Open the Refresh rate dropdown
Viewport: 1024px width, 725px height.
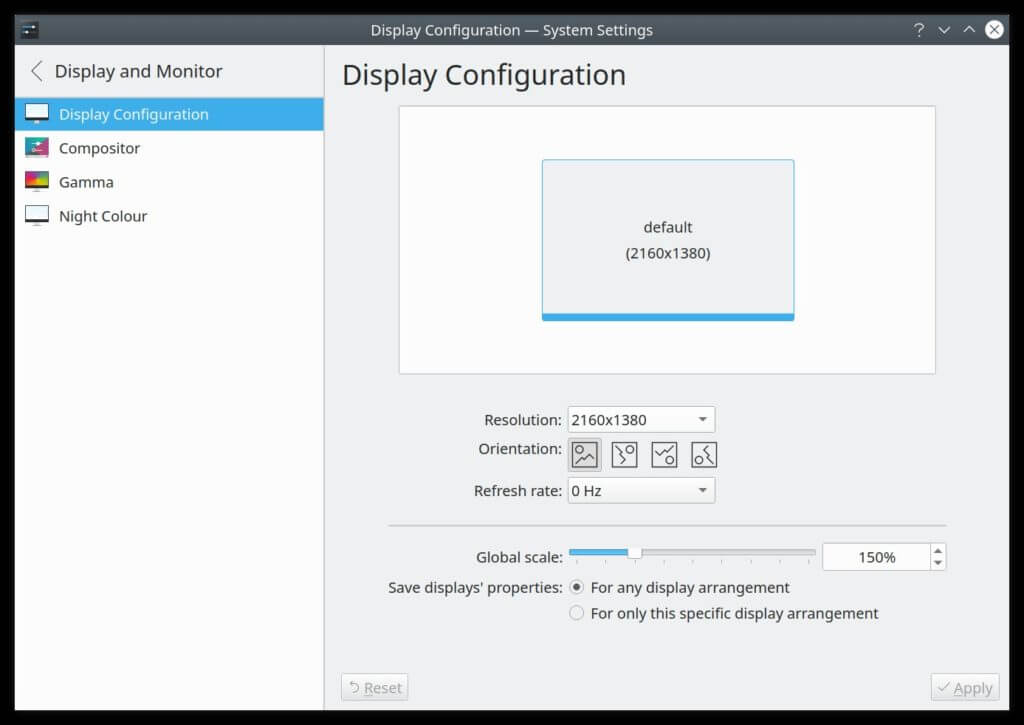pos(640,490)
